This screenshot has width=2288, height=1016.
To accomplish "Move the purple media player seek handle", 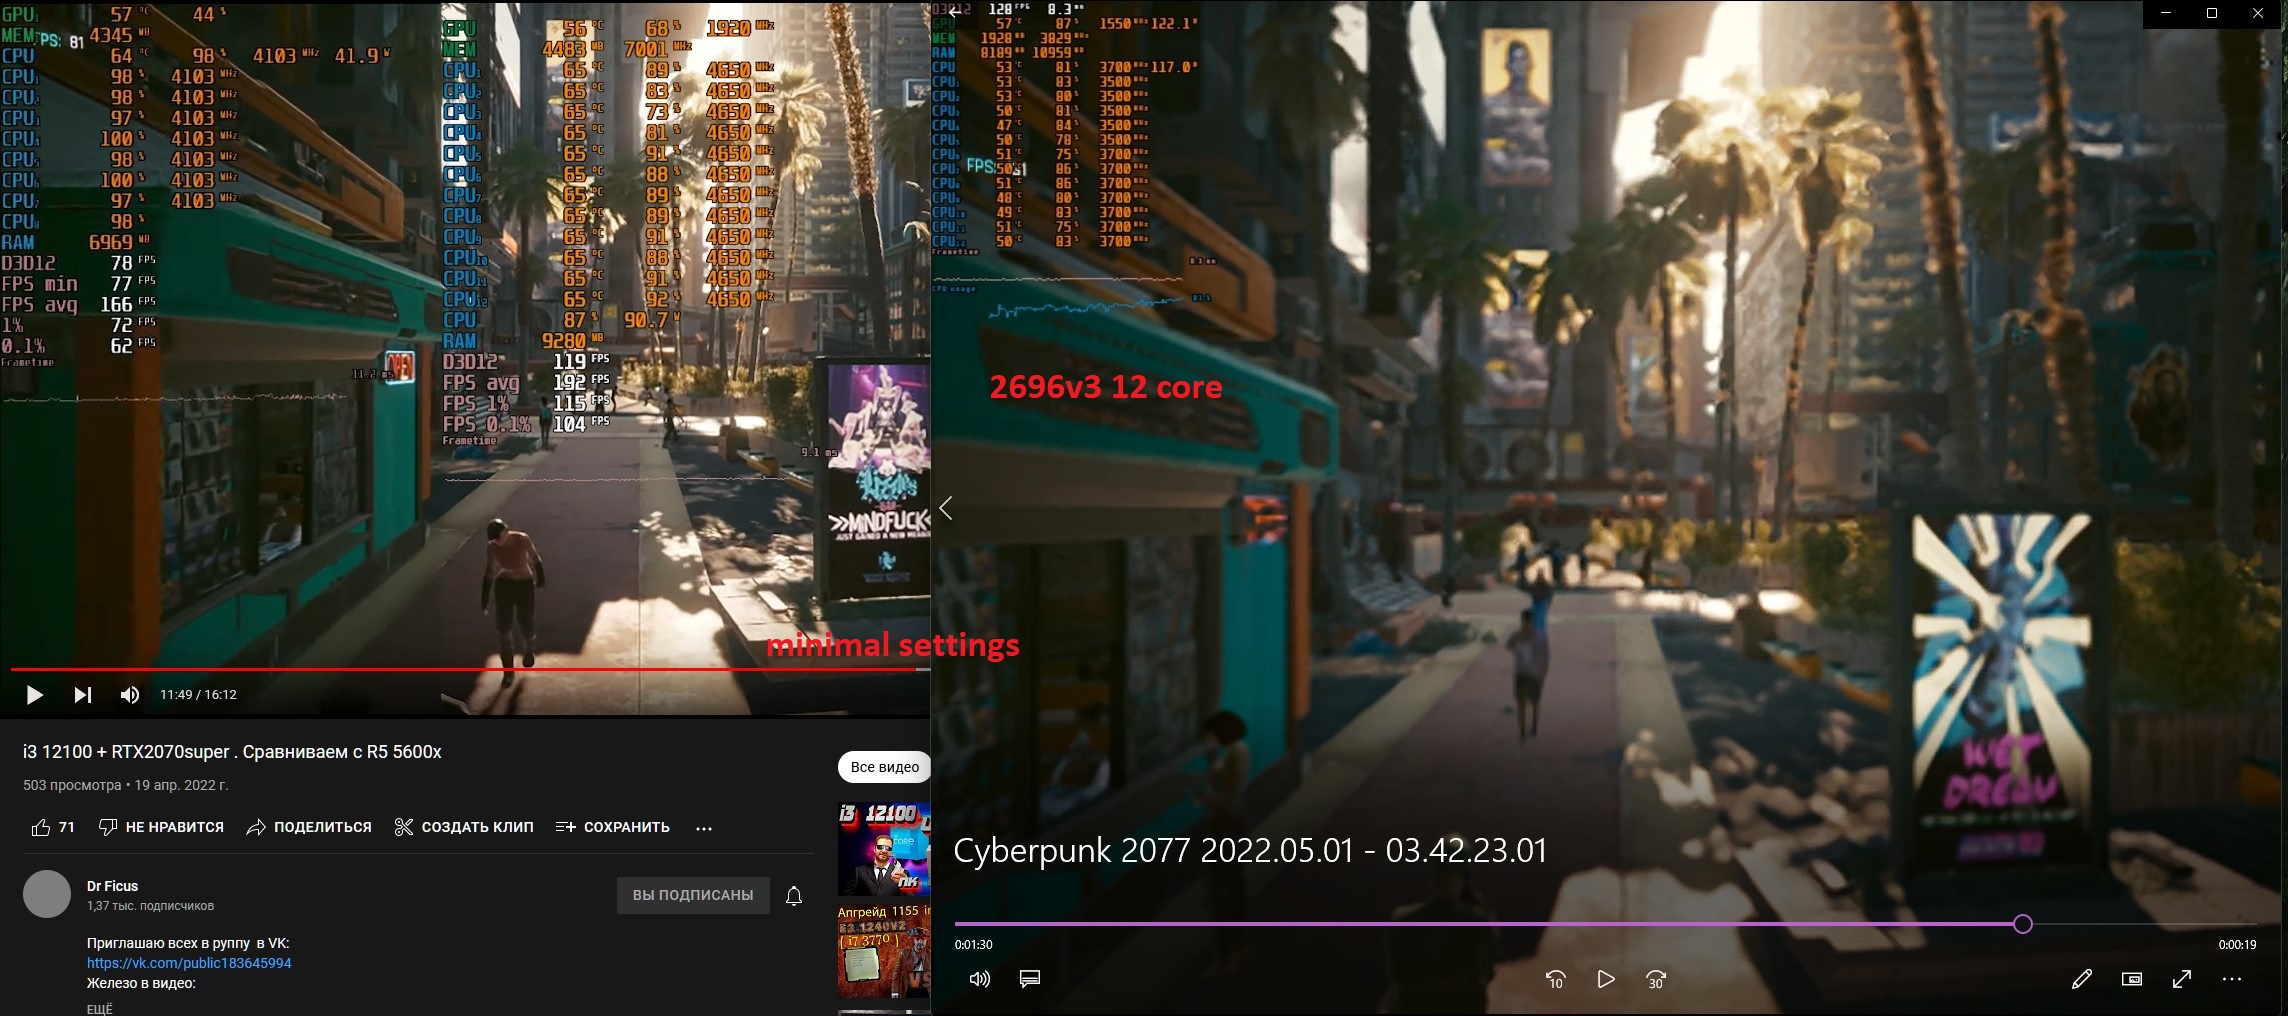I will (2022, 924).
